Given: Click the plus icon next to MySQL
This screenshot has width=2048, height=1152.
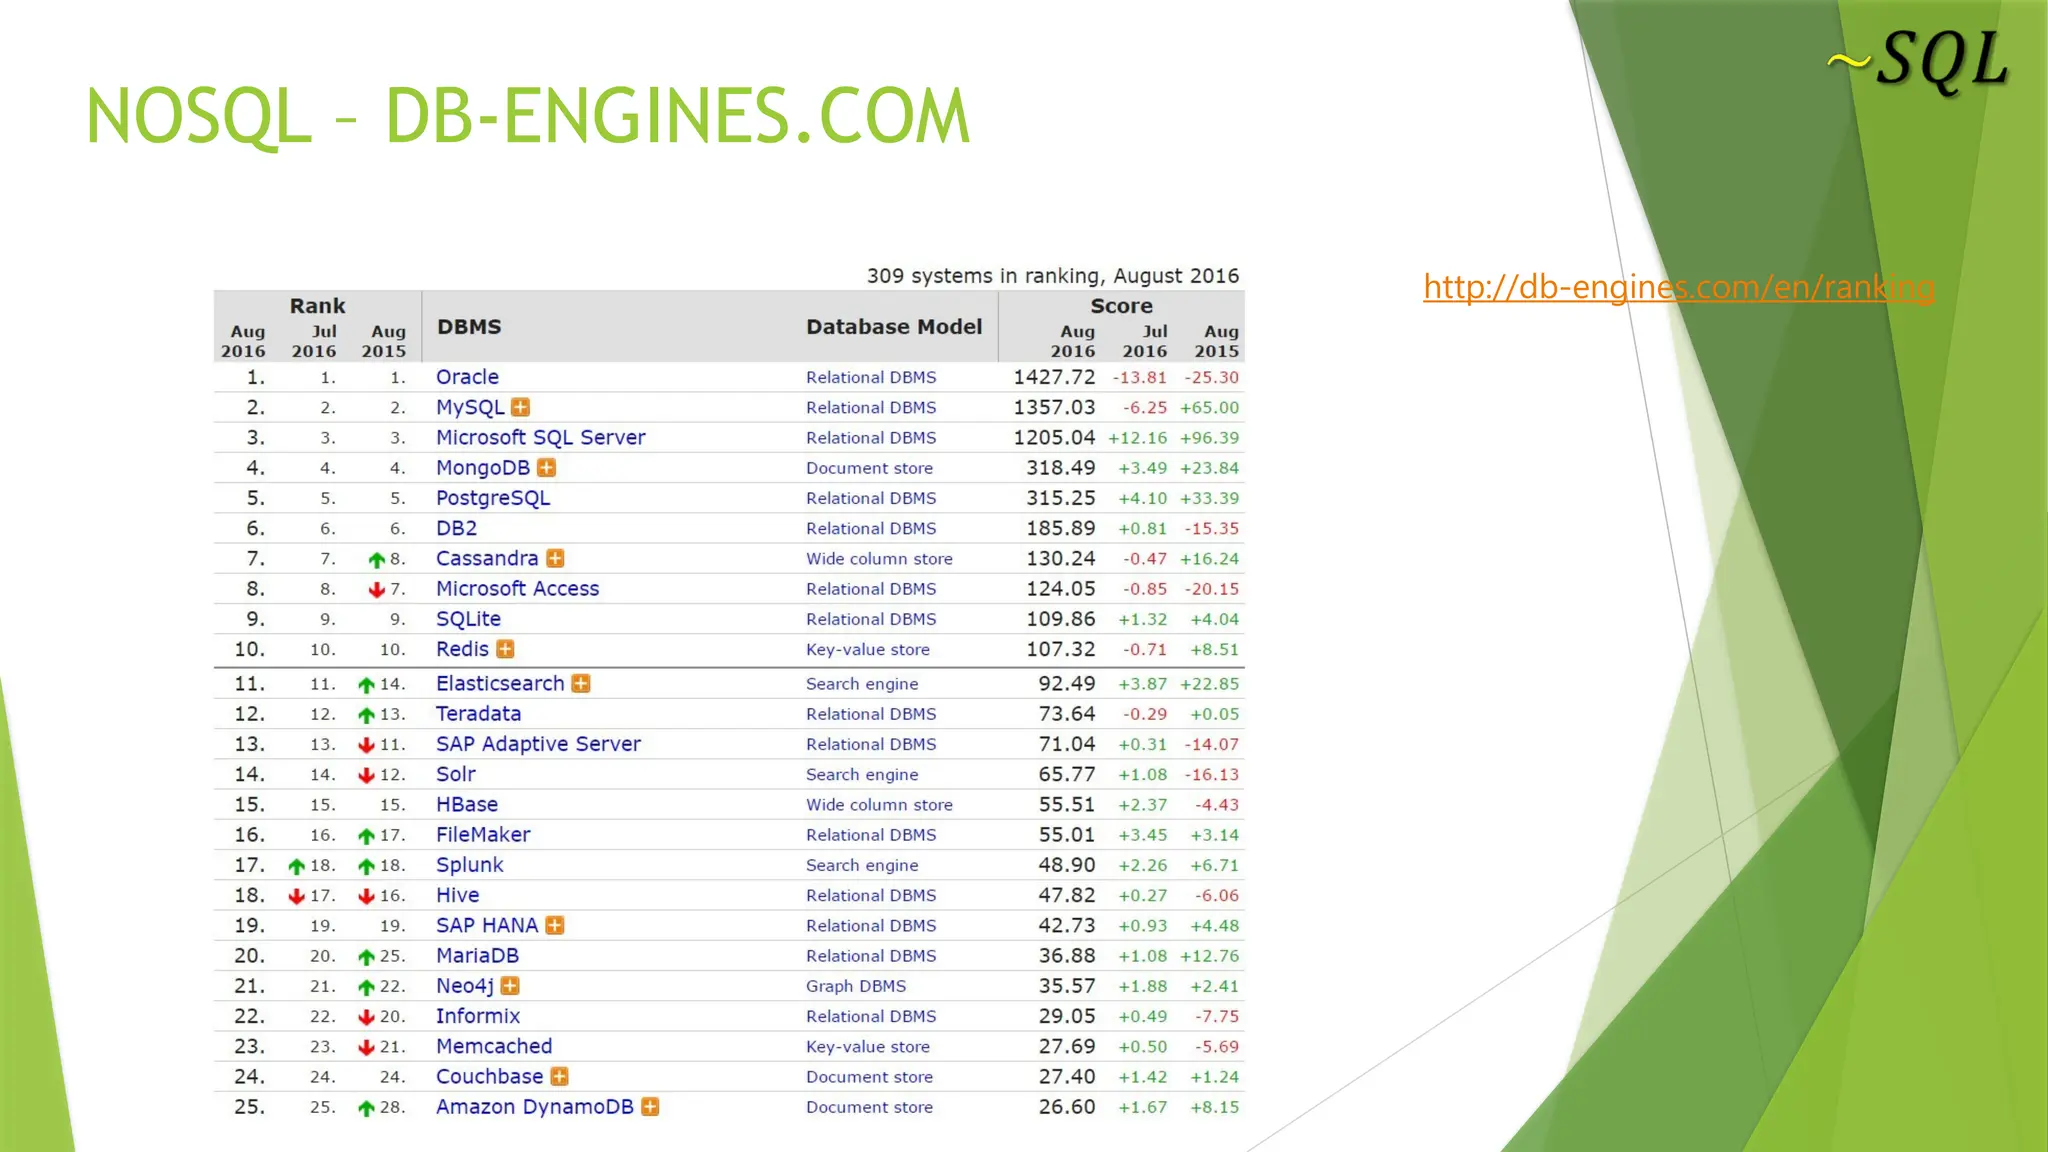Looking at the screenshot, I should click(520, 407).
